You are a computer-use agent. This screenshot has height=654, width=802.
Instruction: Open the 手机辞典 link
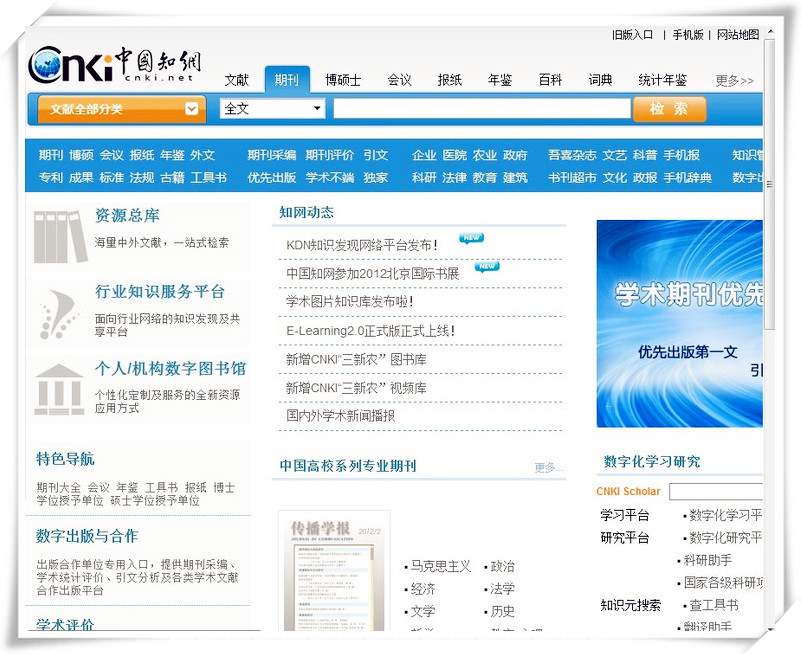pos(687,177)
